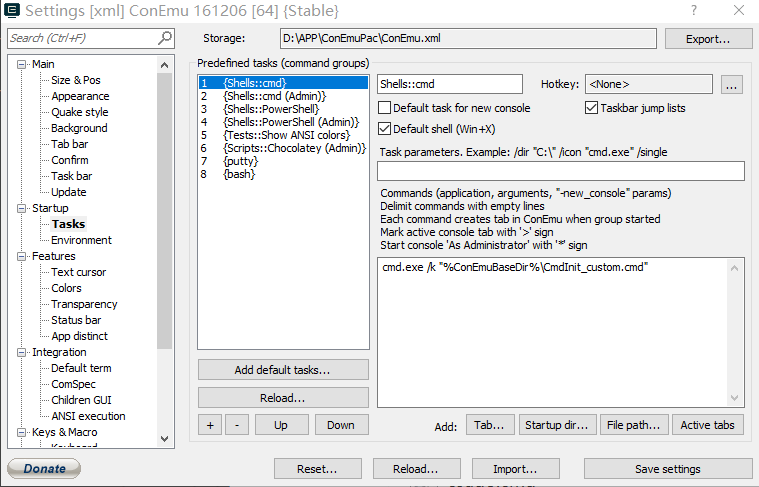The width and height of the screenshot is (759, 487).
Task: Open Size & Pos settings page
Action: coord(76,80)
